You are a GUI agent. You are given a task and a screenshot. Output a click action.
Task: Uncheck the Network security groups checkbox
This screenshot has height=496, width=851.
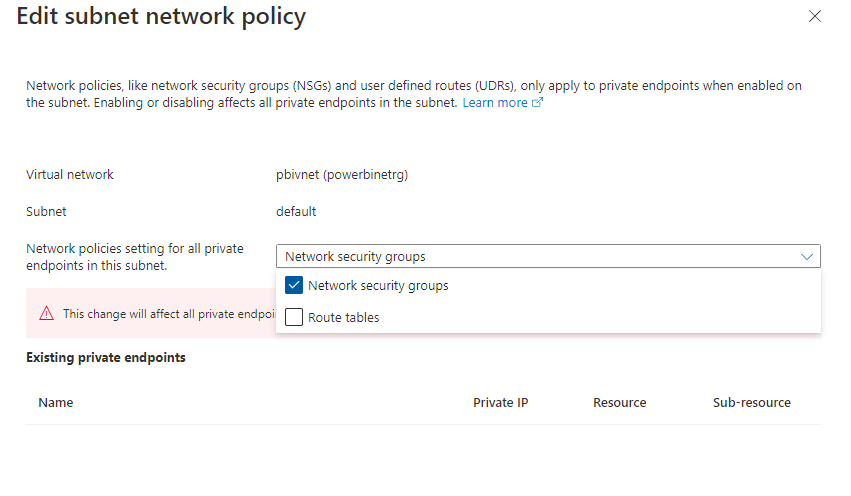tap(294, 285)
